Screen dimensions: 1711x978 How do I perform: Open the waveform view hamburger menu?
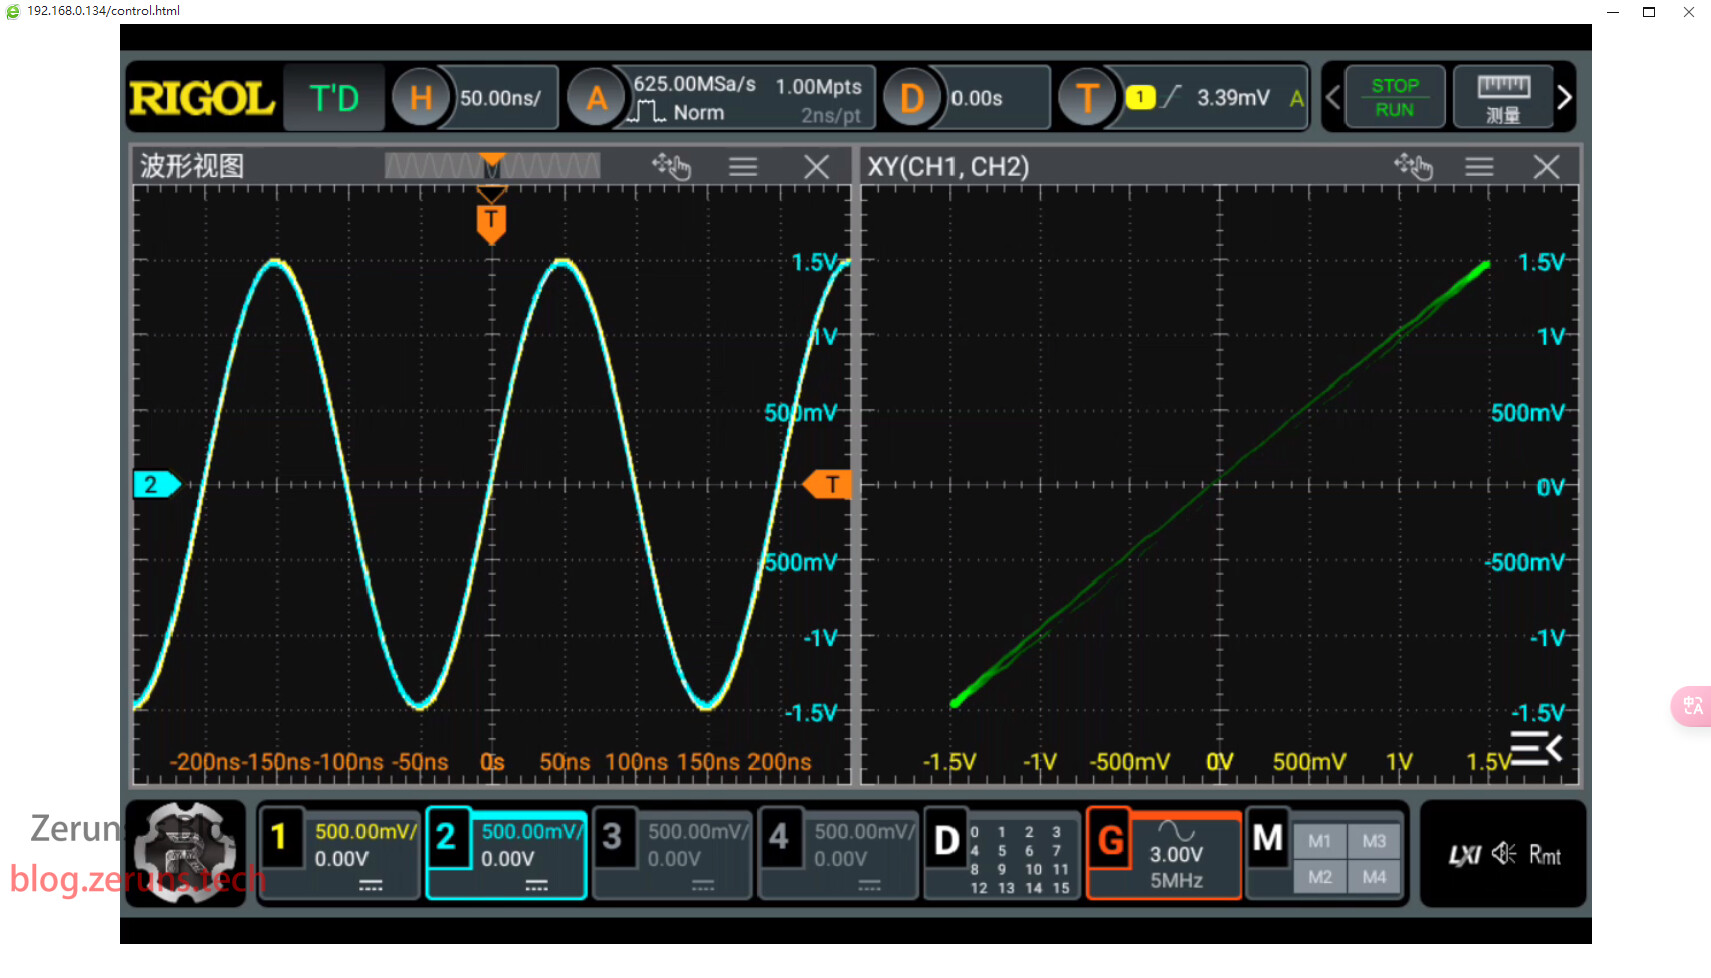click(742, 167)
